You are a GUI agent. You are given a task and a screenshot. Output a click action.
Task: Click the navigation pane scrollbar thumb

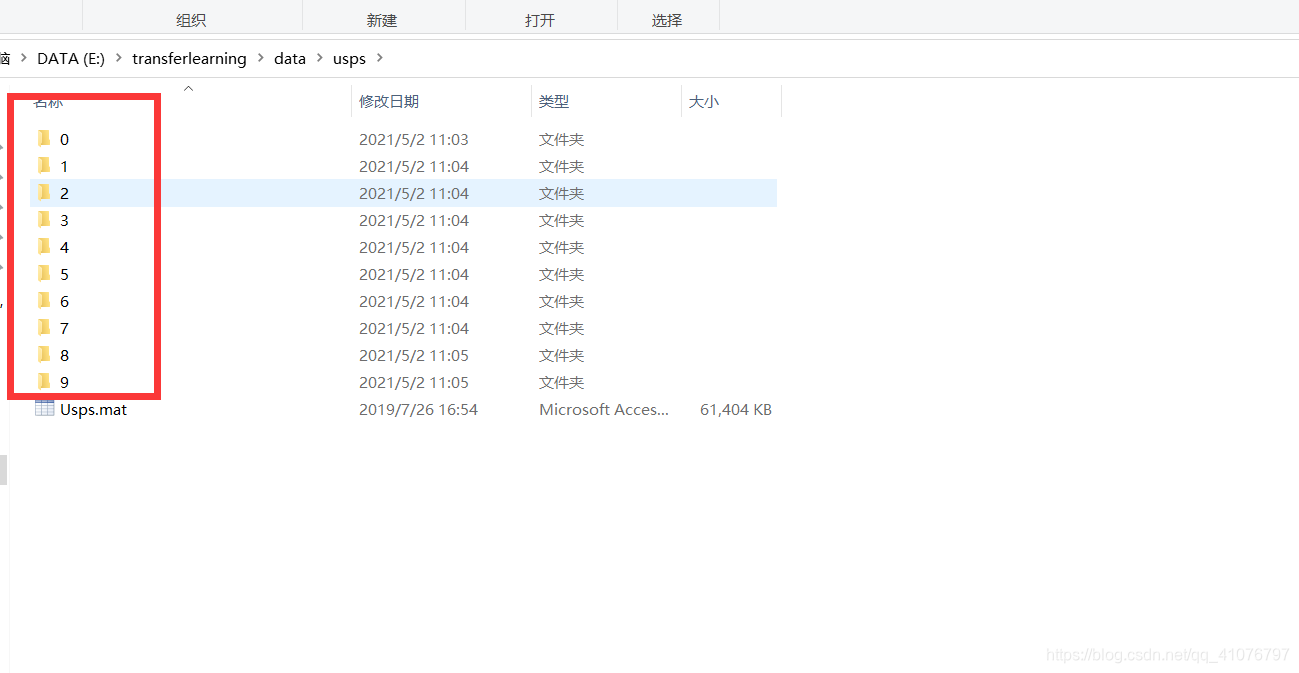[x=3, y=470]
